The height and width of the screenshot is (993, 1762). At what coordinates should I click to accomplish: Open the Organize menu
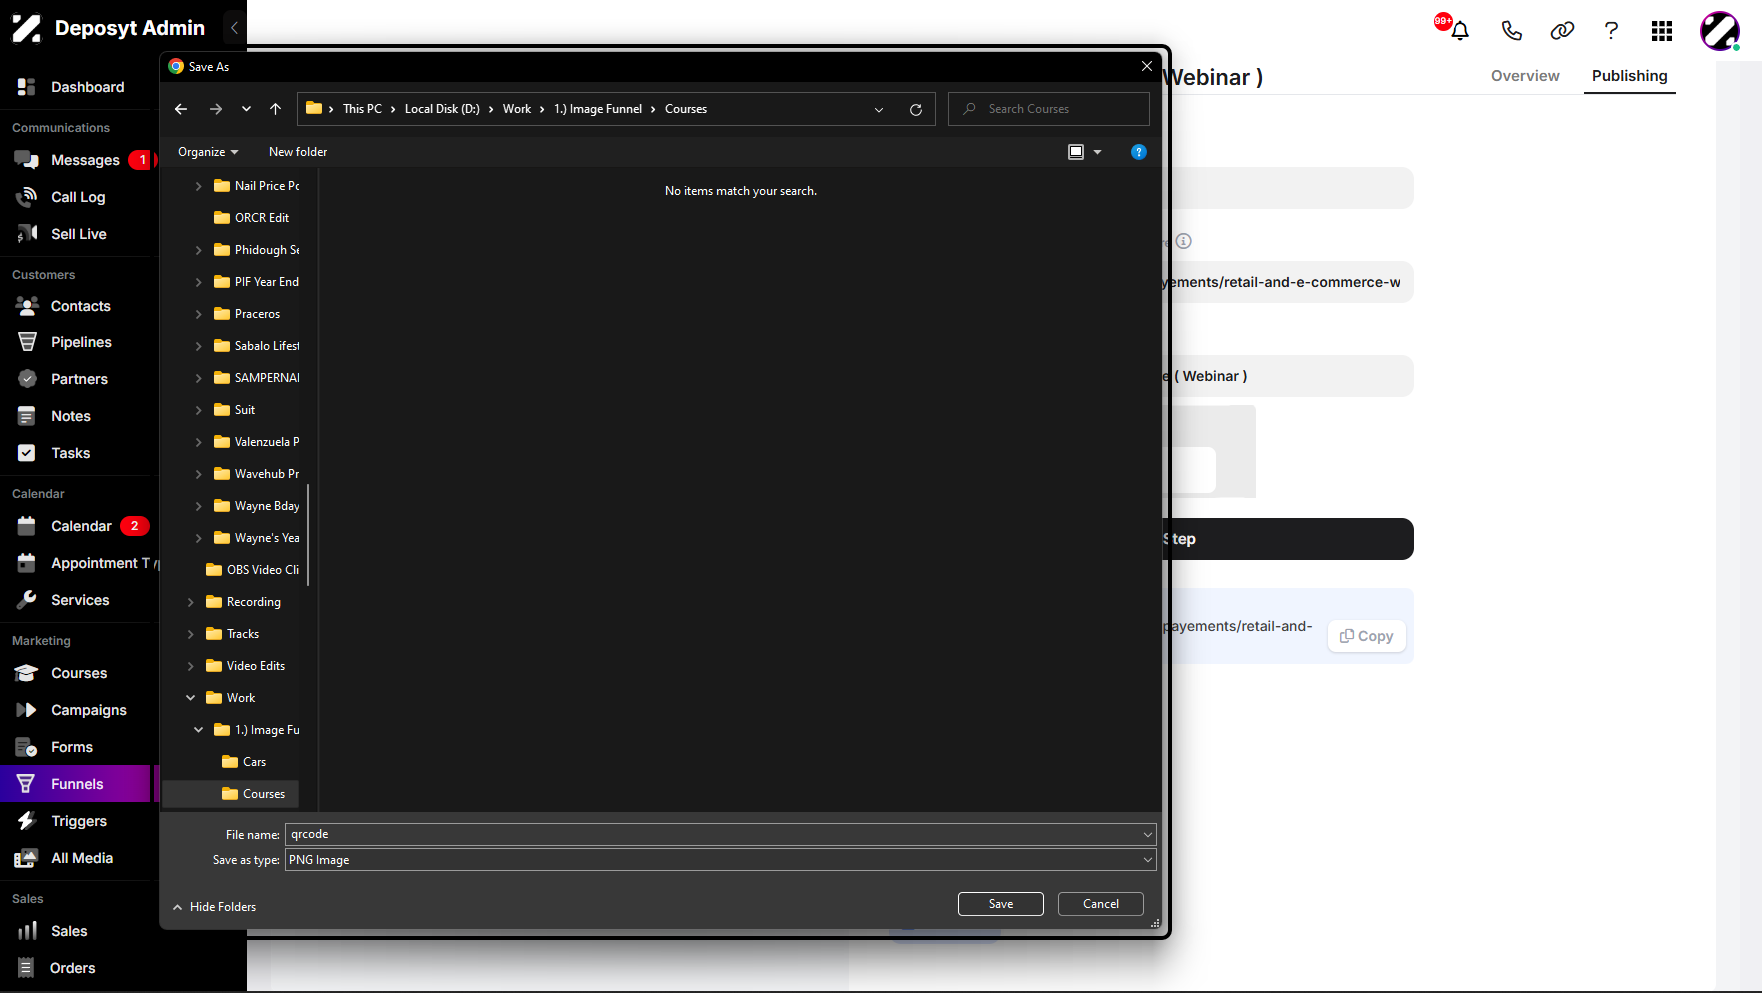[208, 152]
